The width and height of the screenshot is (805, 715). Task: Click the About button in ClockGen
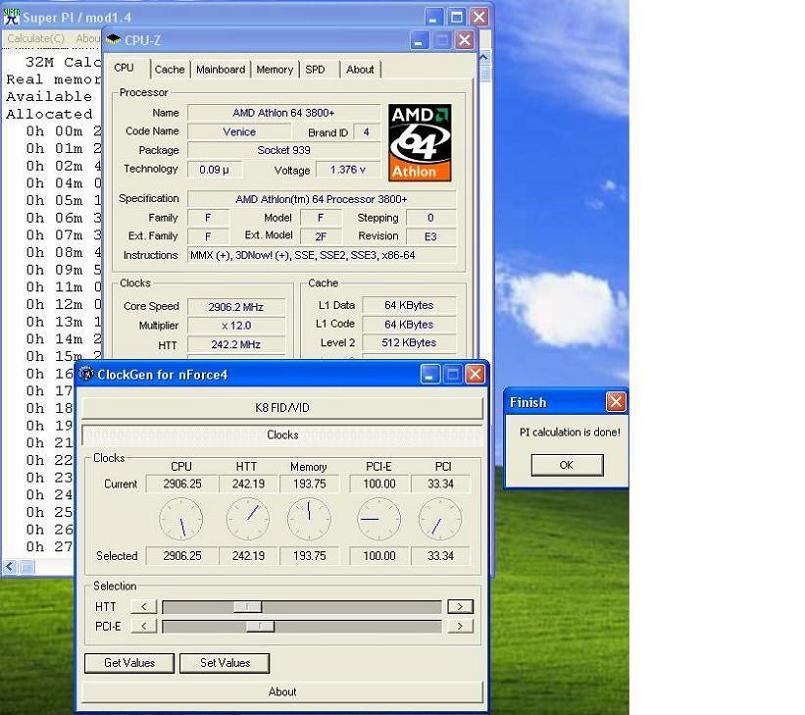click(x=282, y=691)
